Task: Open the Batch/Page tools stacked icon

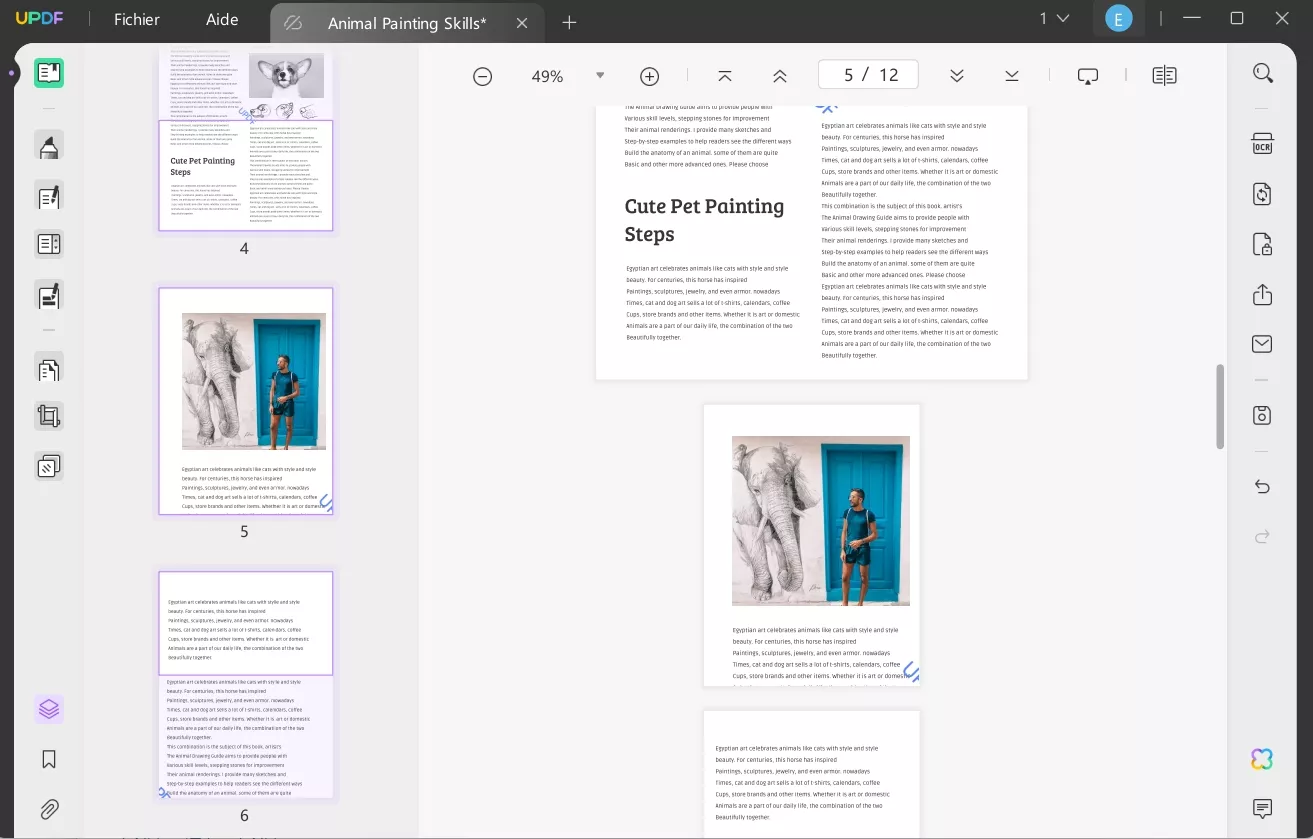Action: point(49,466)
